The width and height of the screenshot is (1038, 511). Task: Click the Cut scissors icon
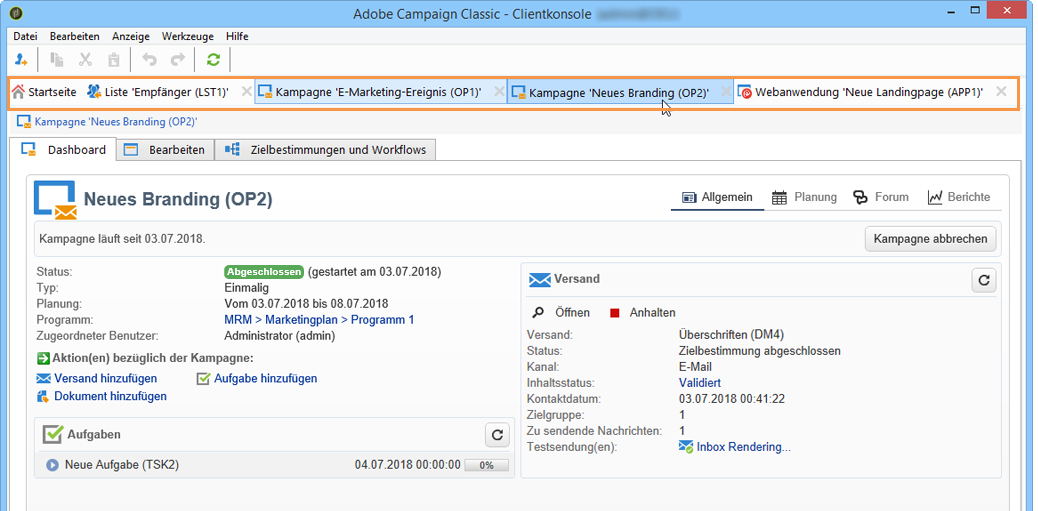(85, 60)
